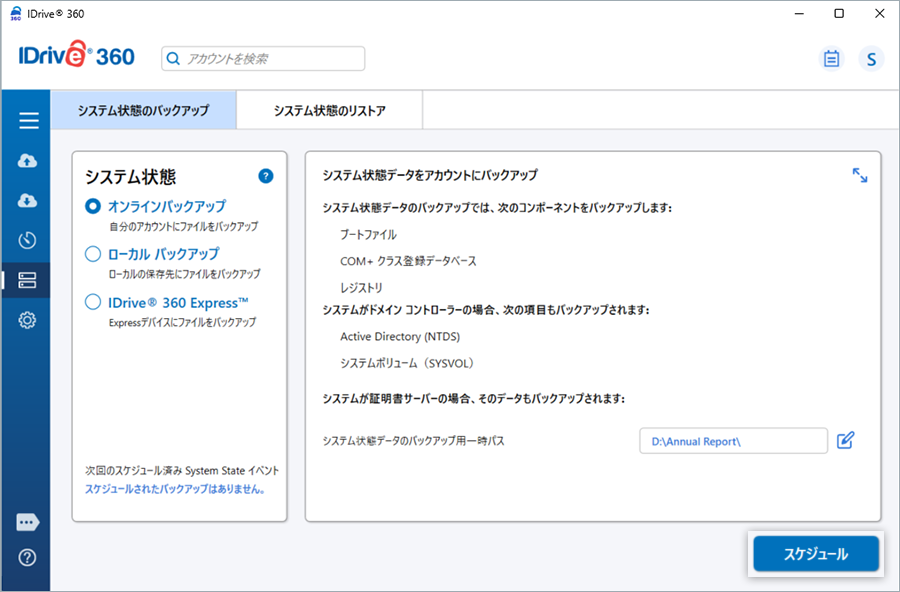The width and height of the screenshot is (900, 592).
Task: Open the activity log icon at top right
Action: (831, 59)
